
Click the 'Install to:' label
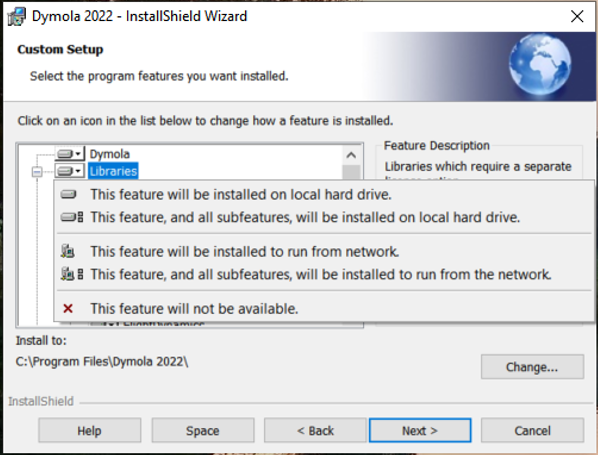[x=41, y=341]
